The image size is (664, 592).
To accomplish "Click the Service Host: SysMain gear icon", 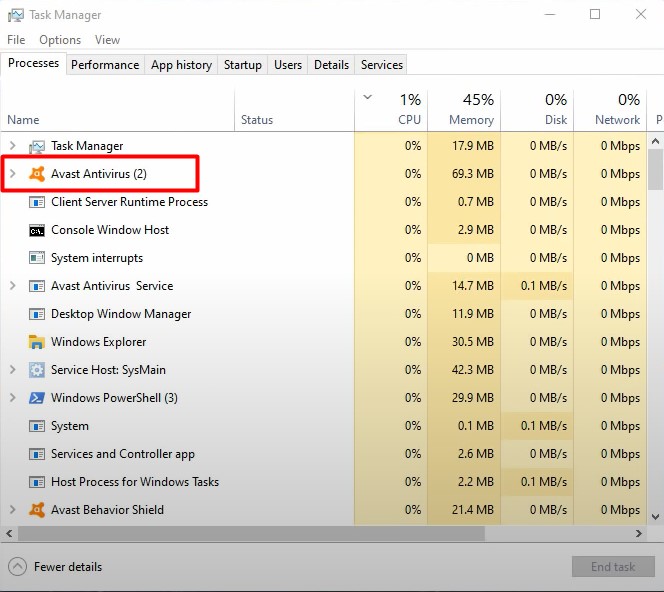I will pyautogui.click(x=37, y=370).
